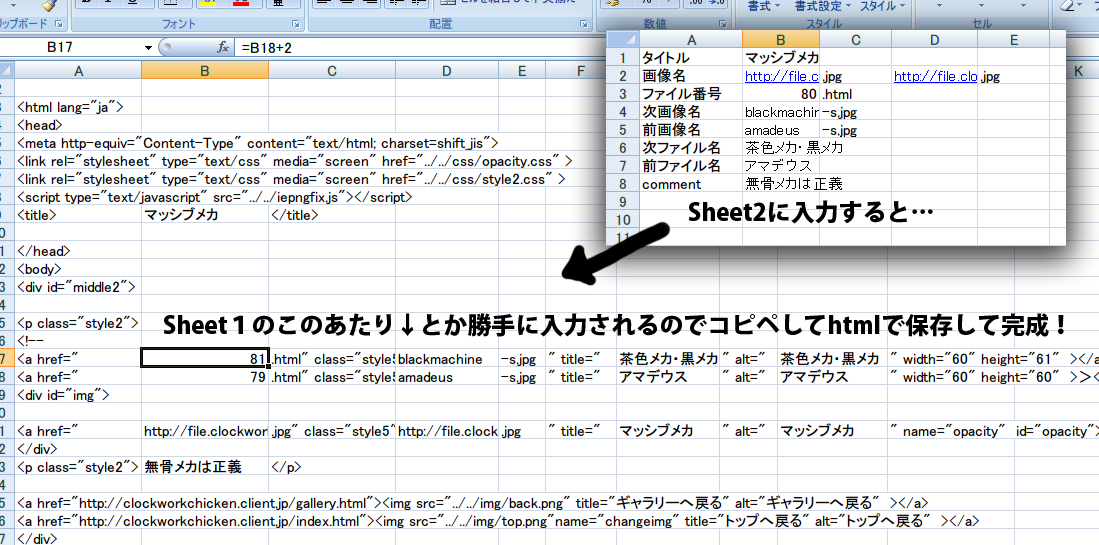
Task: Open the フォント group dialog launcher
Action: (296, 24)
